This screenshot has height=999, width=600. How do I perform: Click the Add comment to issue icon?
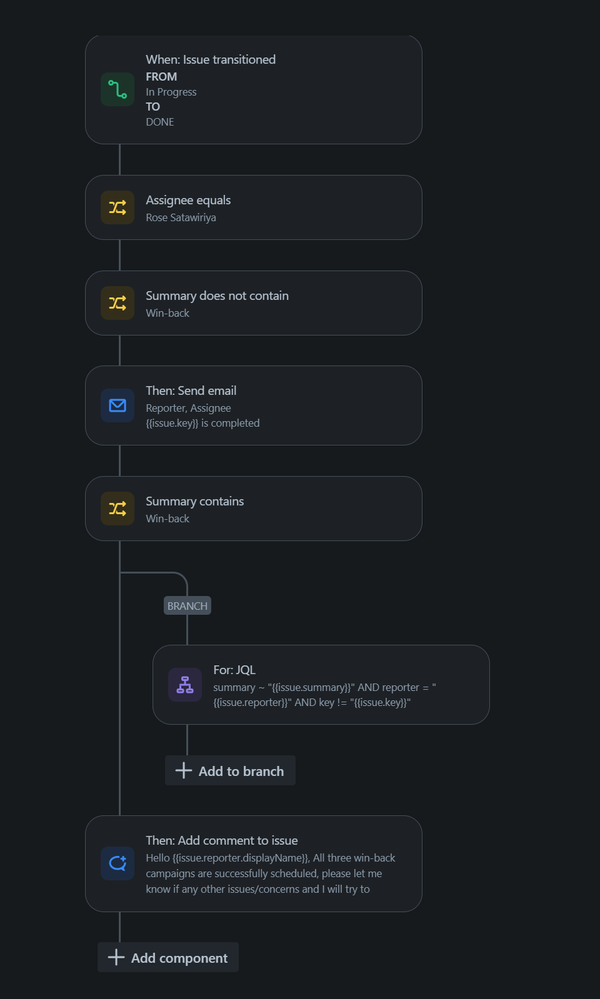(117, 863)
